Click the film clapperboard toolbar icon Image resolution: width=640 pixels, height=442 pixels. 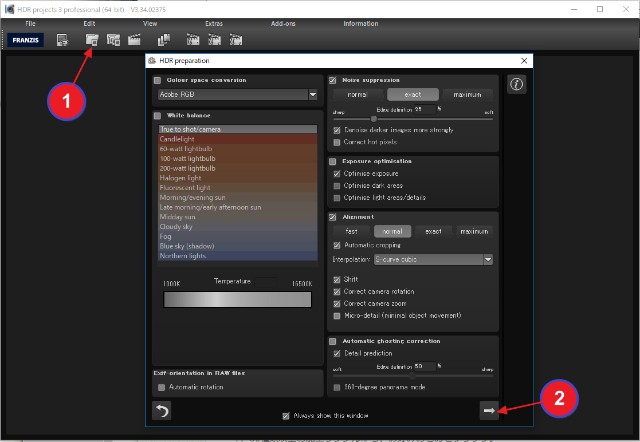134,41
